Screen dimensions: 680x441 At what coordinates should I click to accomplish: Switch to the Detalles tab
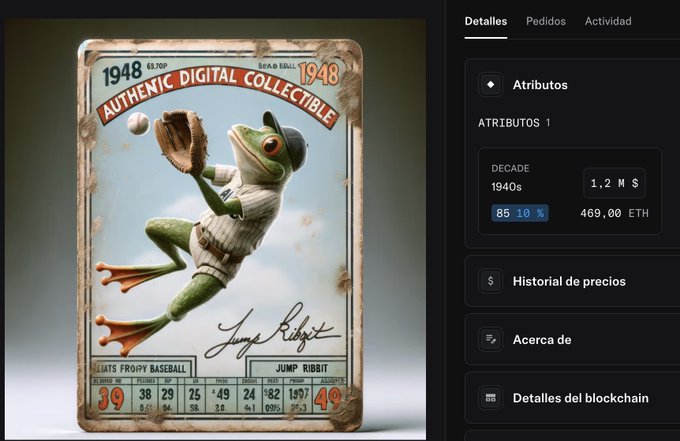(485, 21)
